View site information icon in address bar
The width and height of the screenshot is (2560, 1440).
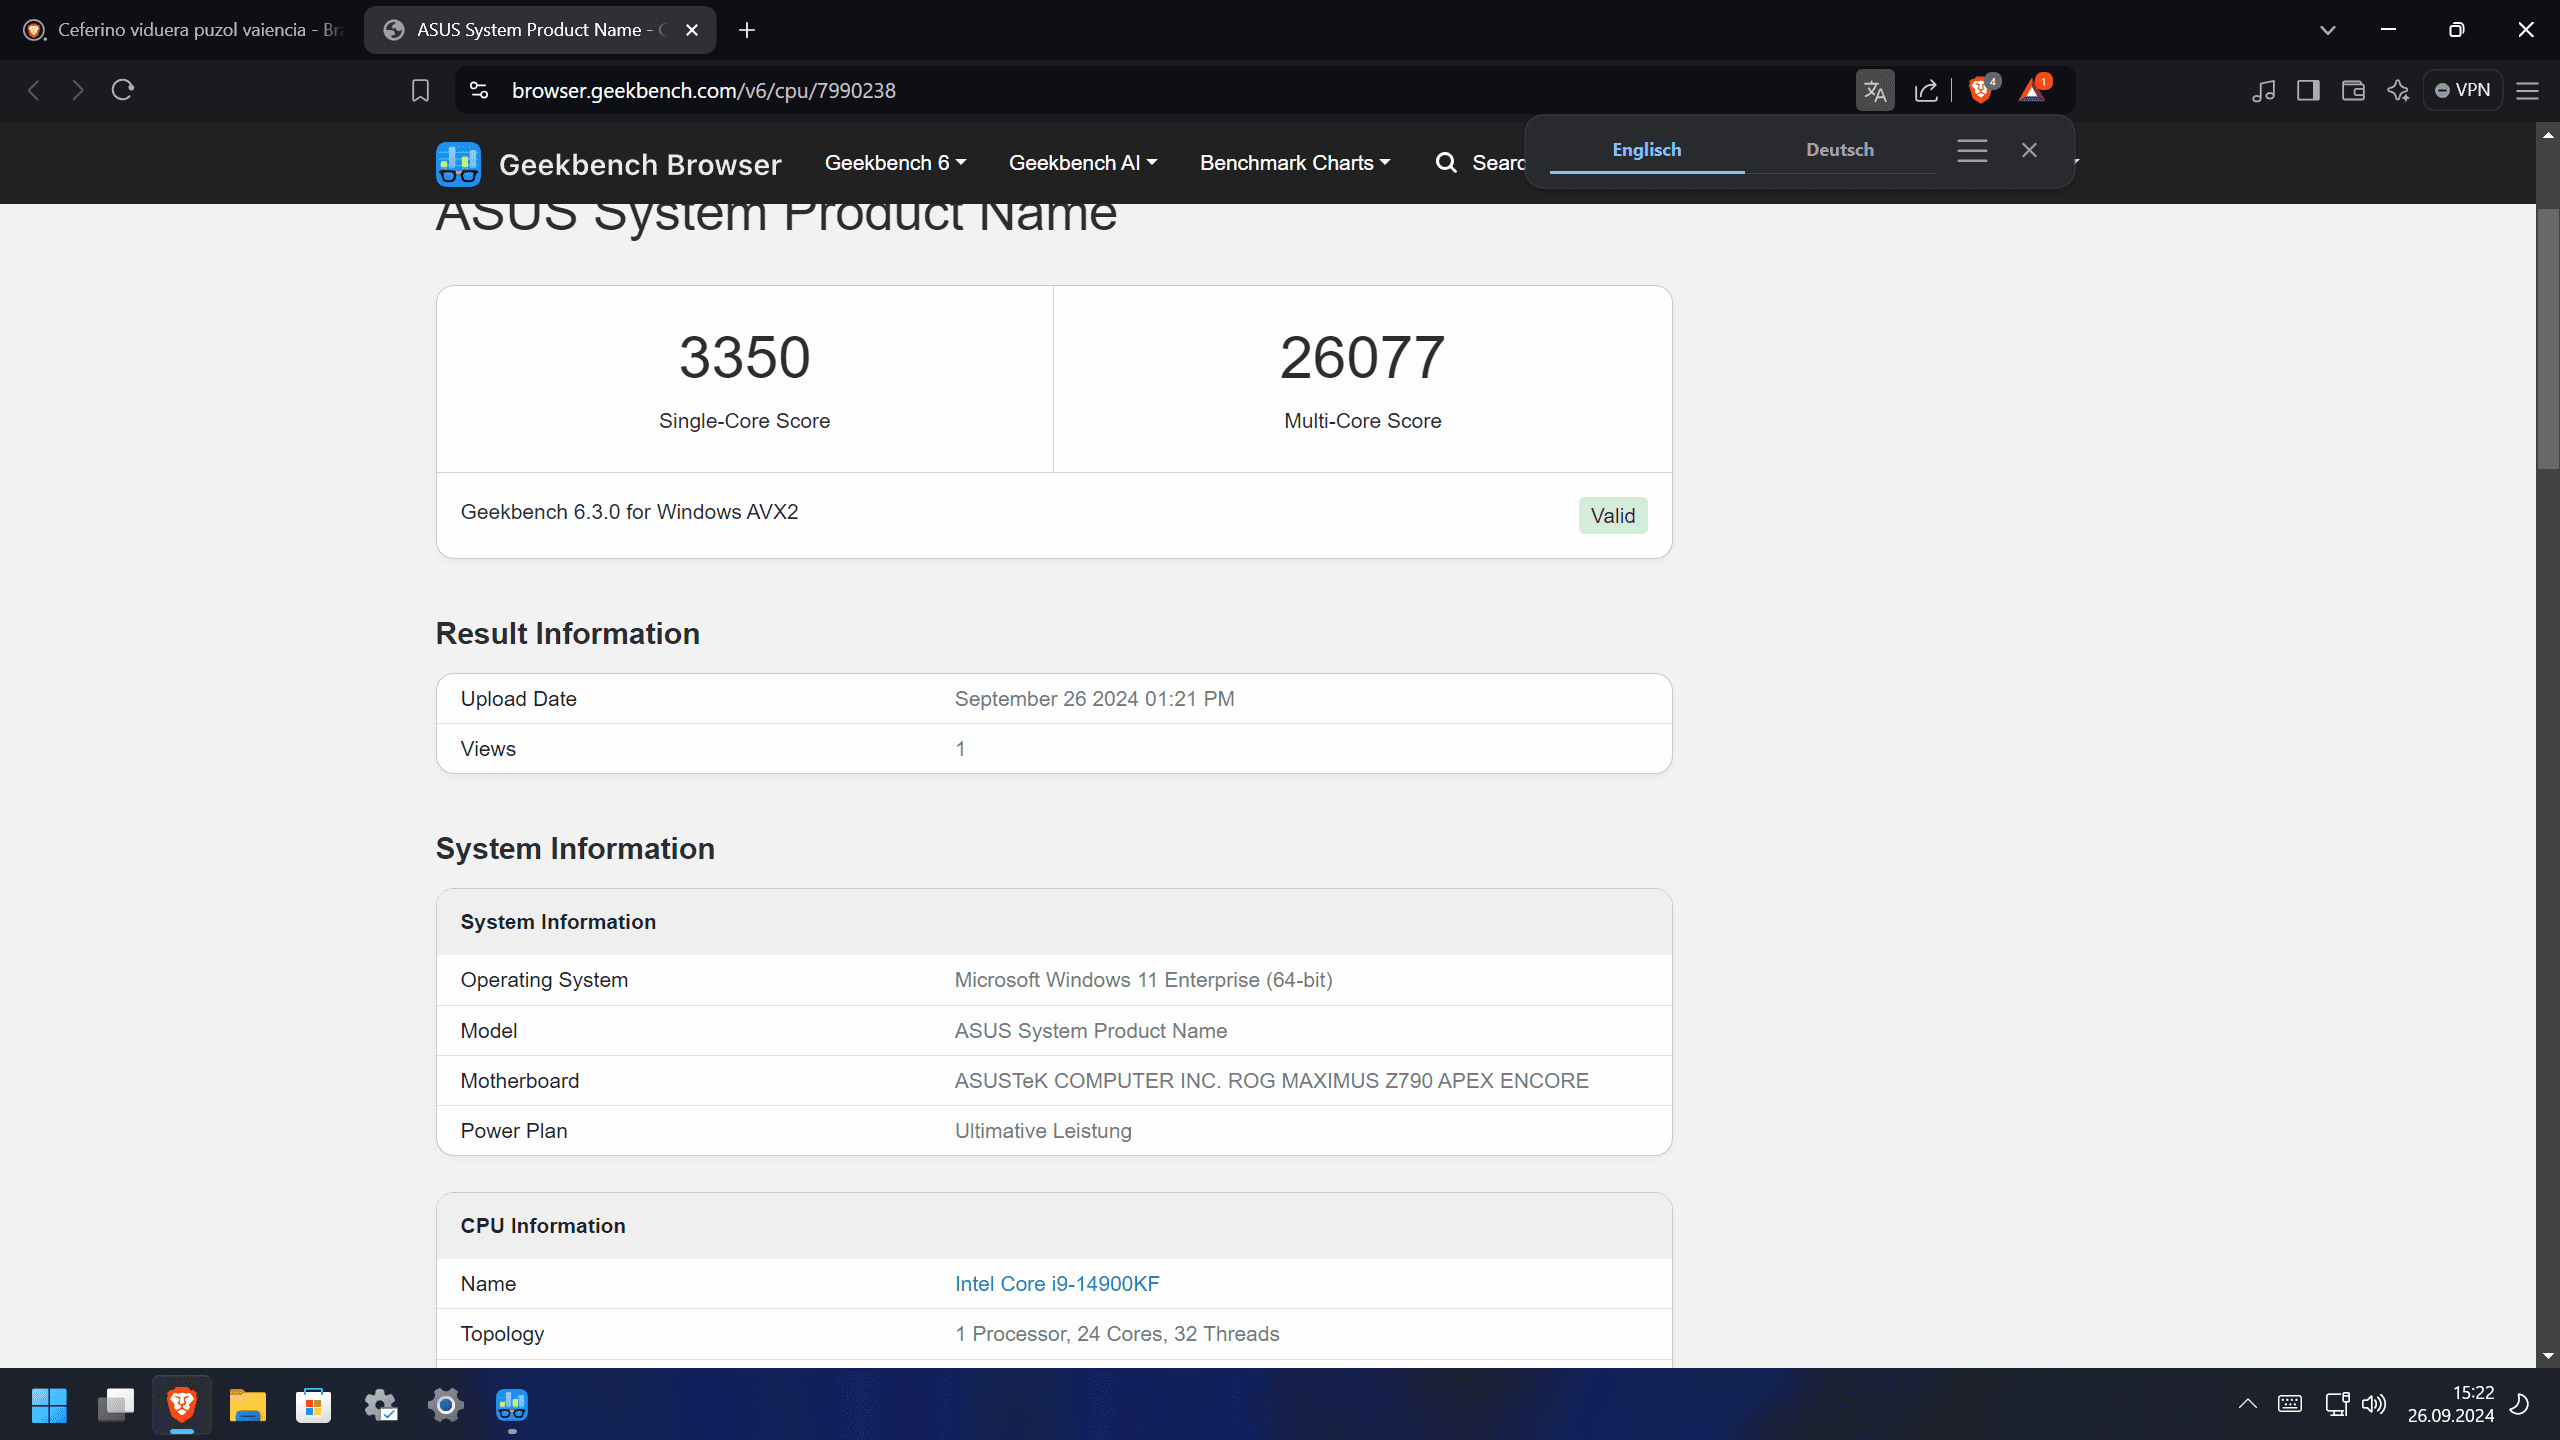[x=479, y=91]
